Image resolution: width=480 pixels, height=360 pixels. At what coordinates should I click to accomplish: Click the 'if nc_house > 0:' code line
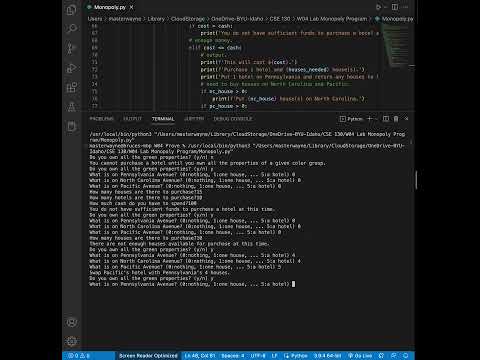point(224,91)
